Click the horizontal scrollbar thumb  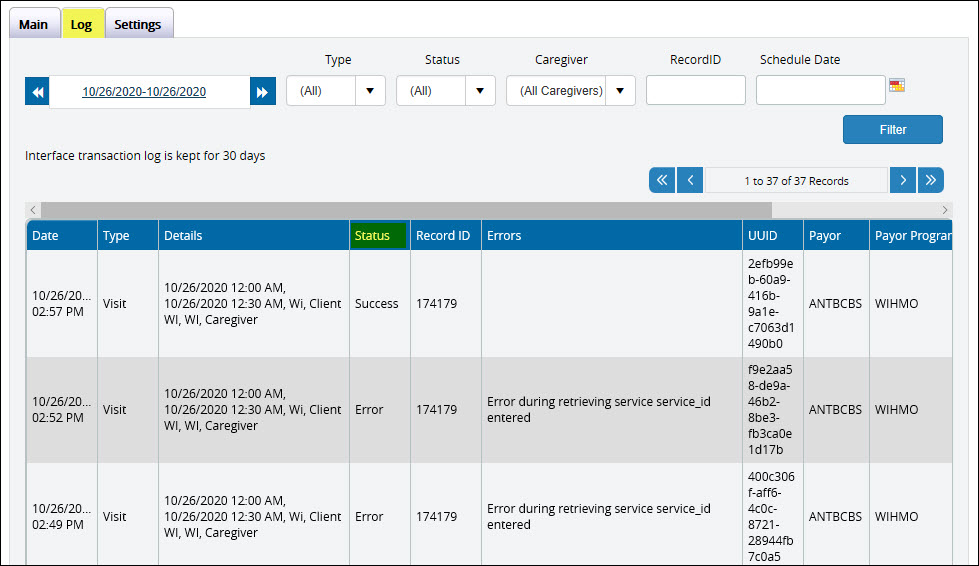[406, 210]
